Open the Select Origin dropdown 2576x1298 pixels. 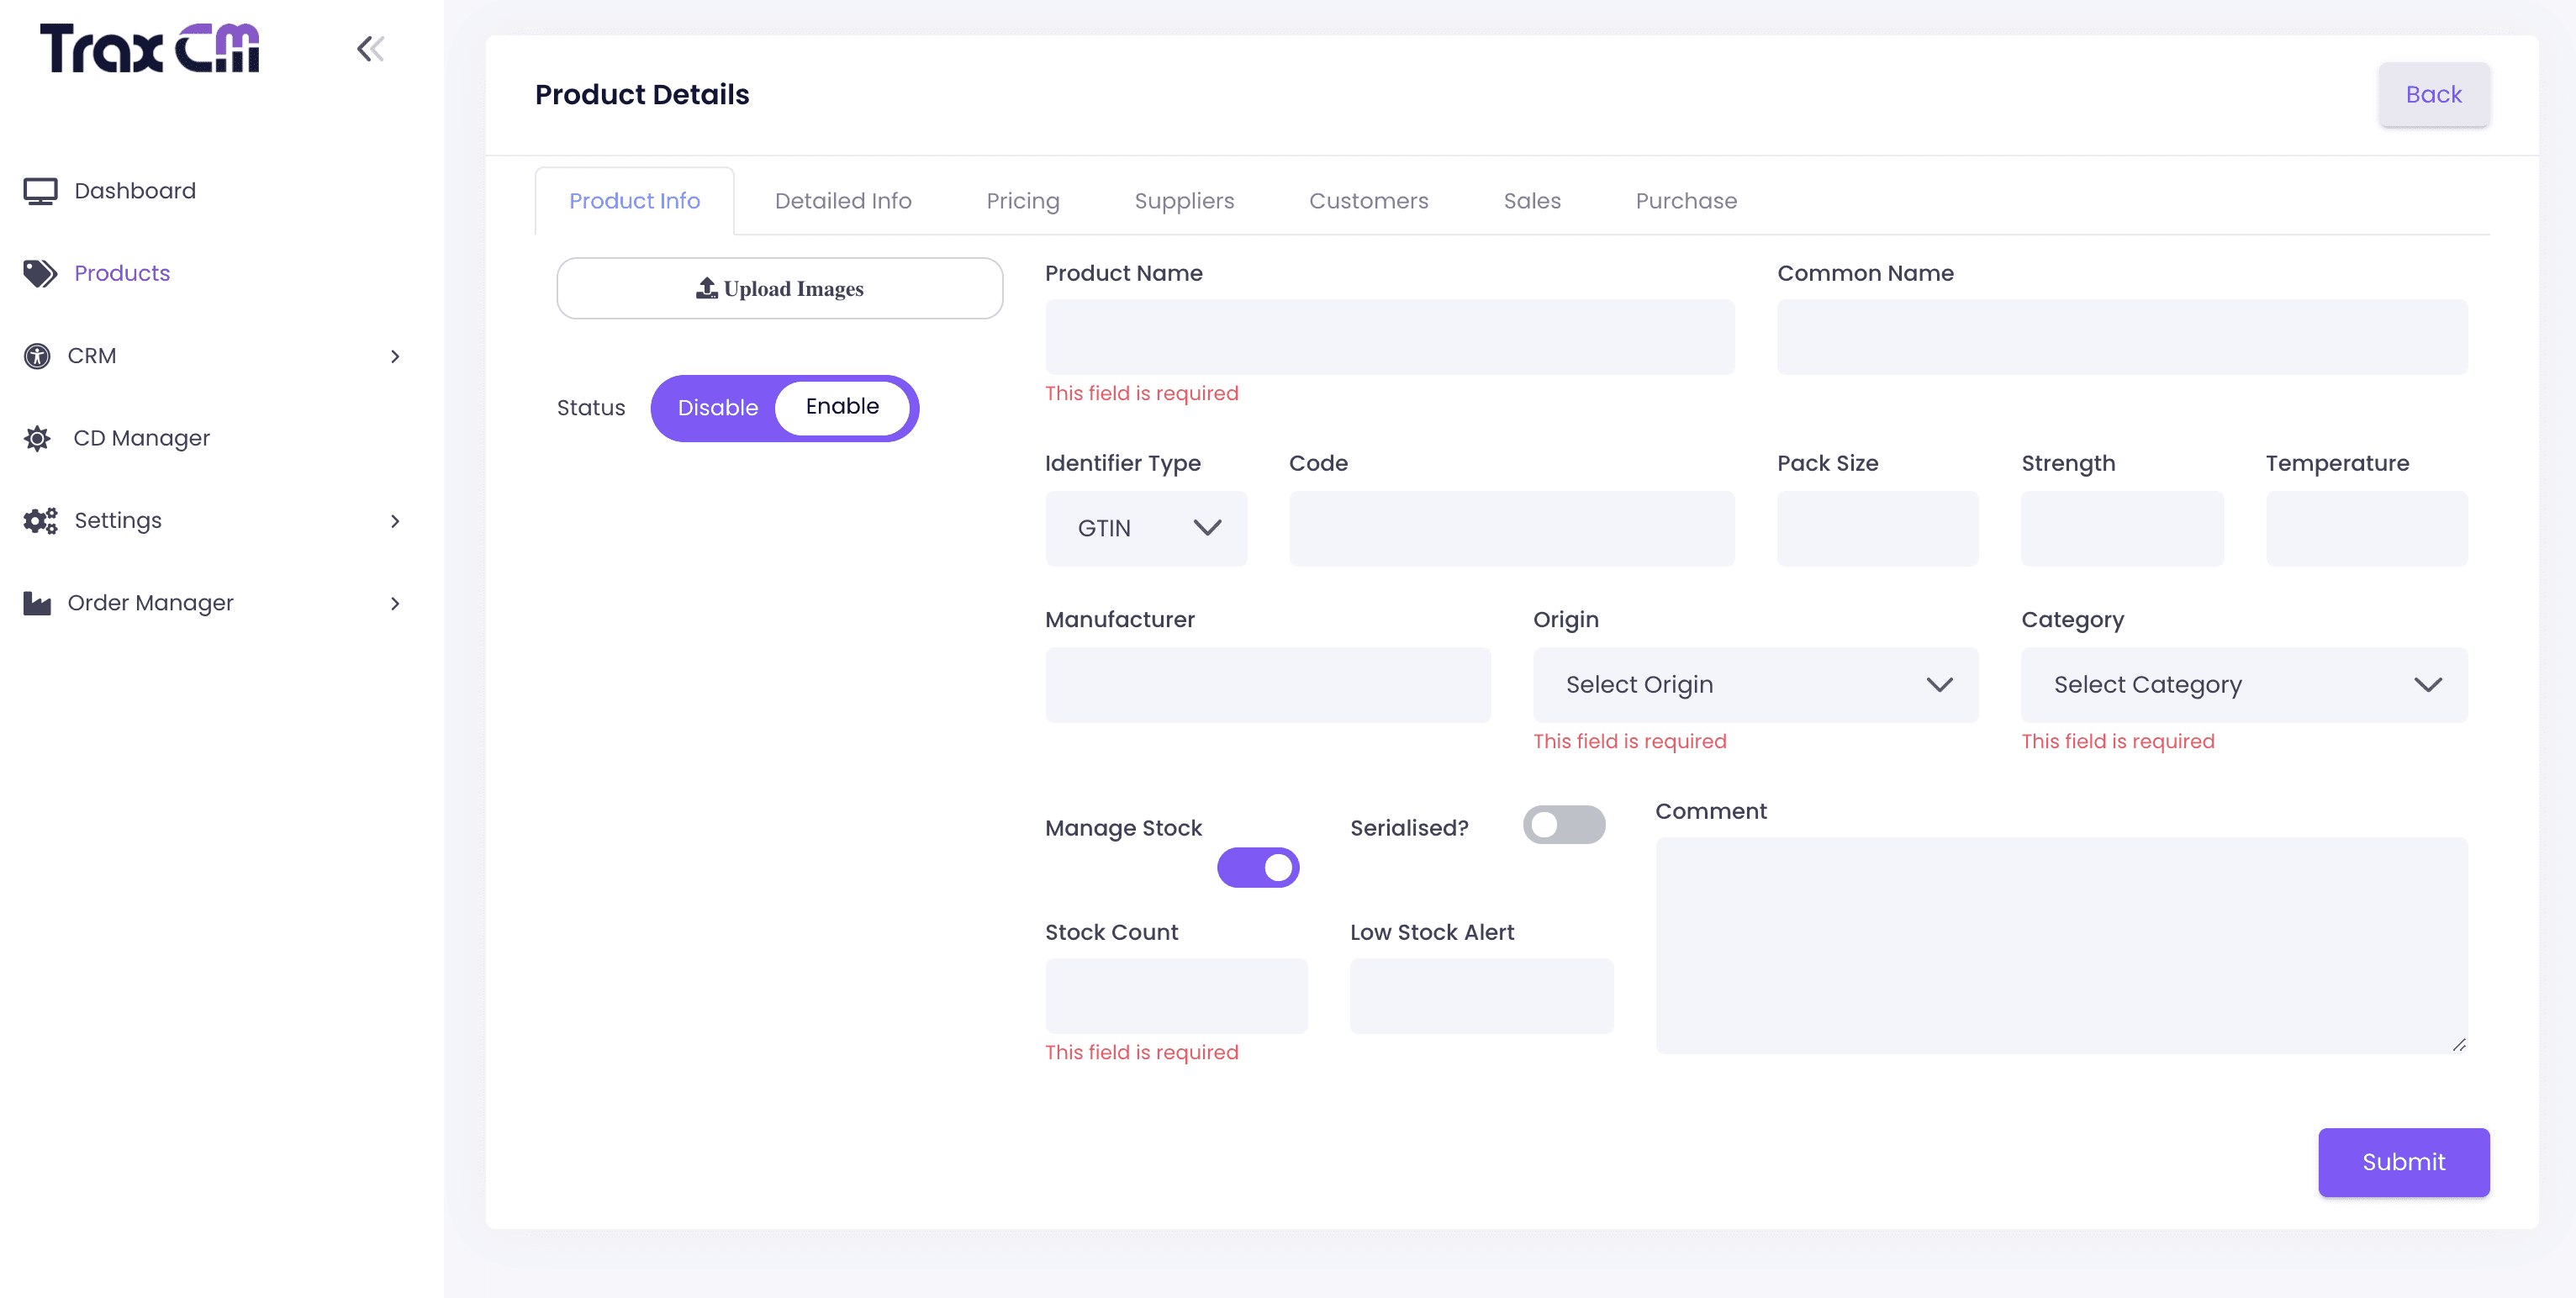point(1755,685)
